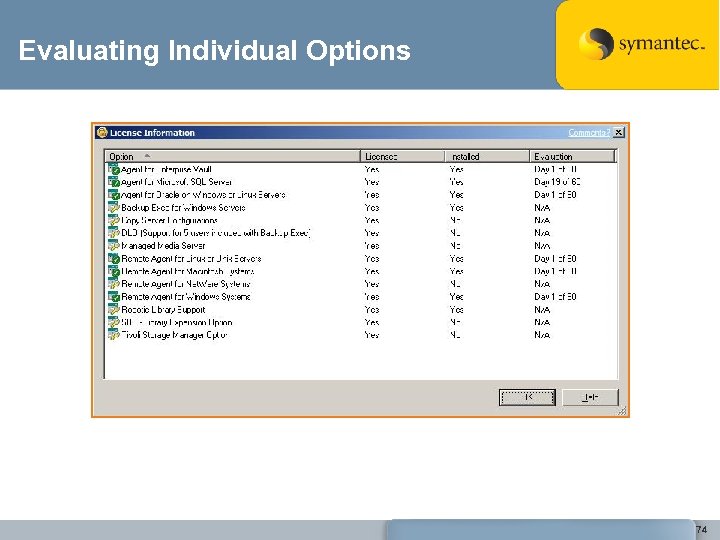Click Licensed 'Yes' for Backup Exec for Windows
The image size is (720, 540).
pos(372,208)
